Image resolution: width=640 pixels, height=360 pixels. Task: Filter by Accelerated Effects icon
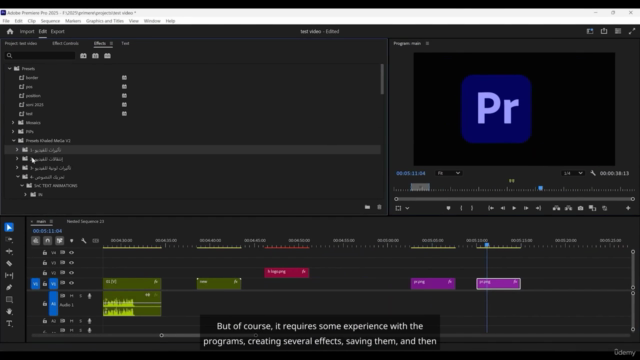click(x=83, y=56)
